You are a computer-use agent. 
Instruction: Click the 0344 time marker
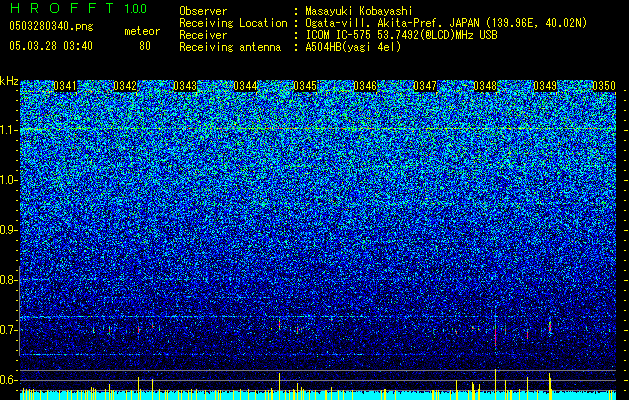coord(245,86)
